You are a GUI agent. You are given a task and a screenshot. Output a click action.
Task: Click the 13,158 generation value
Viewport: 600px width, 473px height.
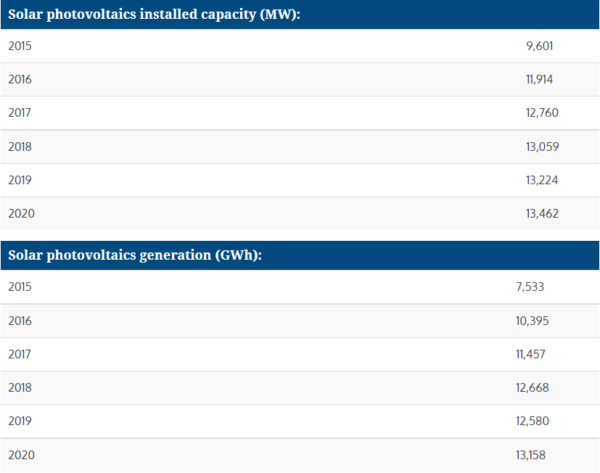pyautogui.click(x=531, y=455)
